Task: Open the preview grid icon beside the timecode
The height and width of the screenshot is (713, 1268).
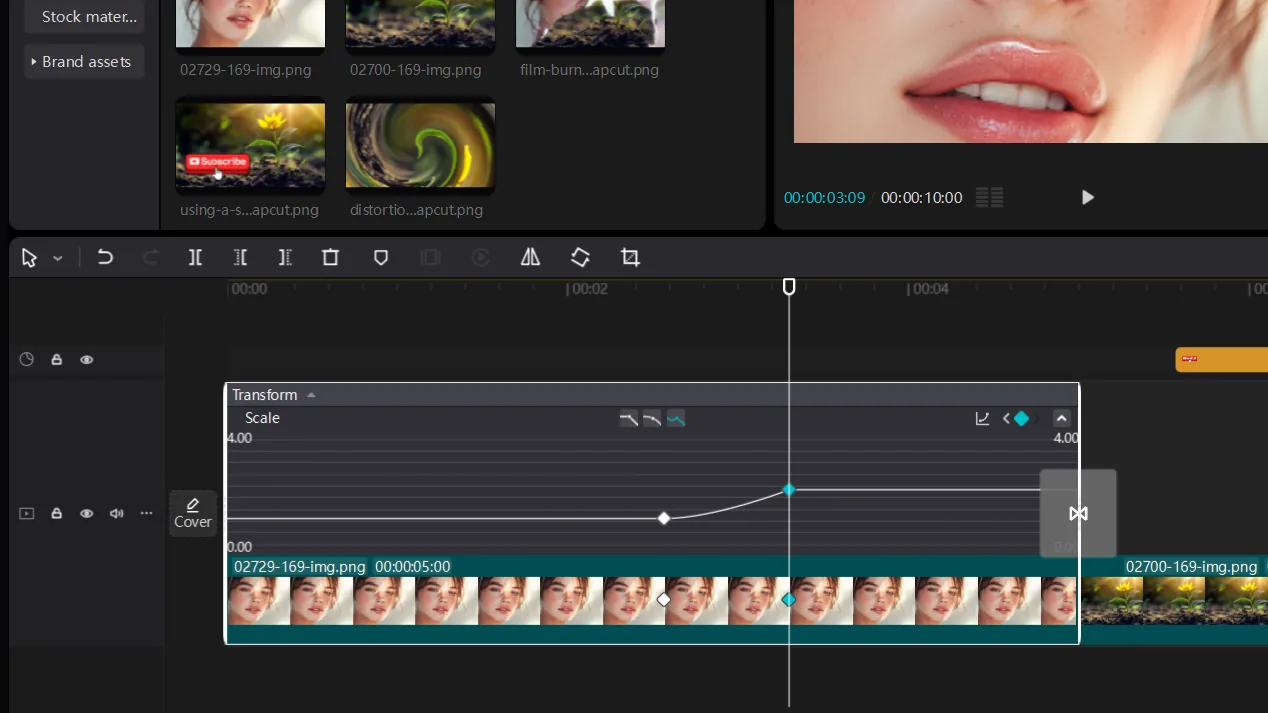Action: (x=989, y=198)
